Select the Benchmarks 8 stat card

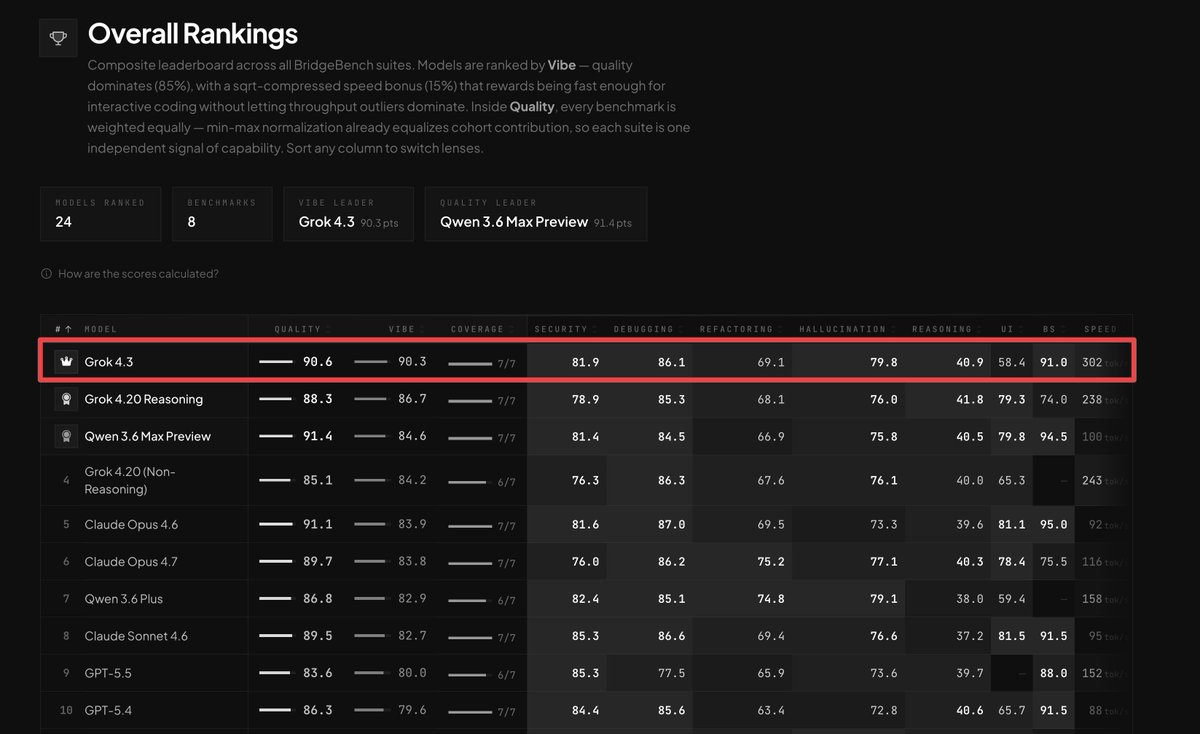point(222,214)
